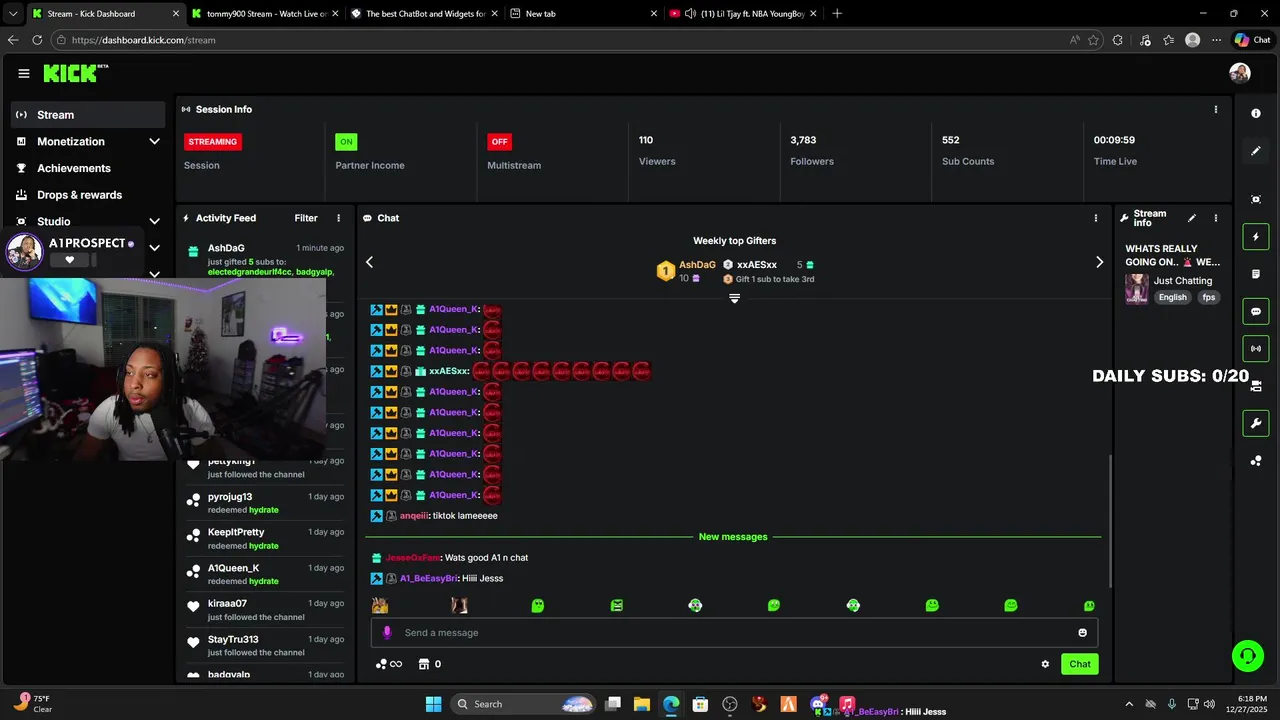The image size is (1280, 720).
Task: Select the Just Chatting category thumbnail
Action: pyautogui.click(x=1137, y=289)
